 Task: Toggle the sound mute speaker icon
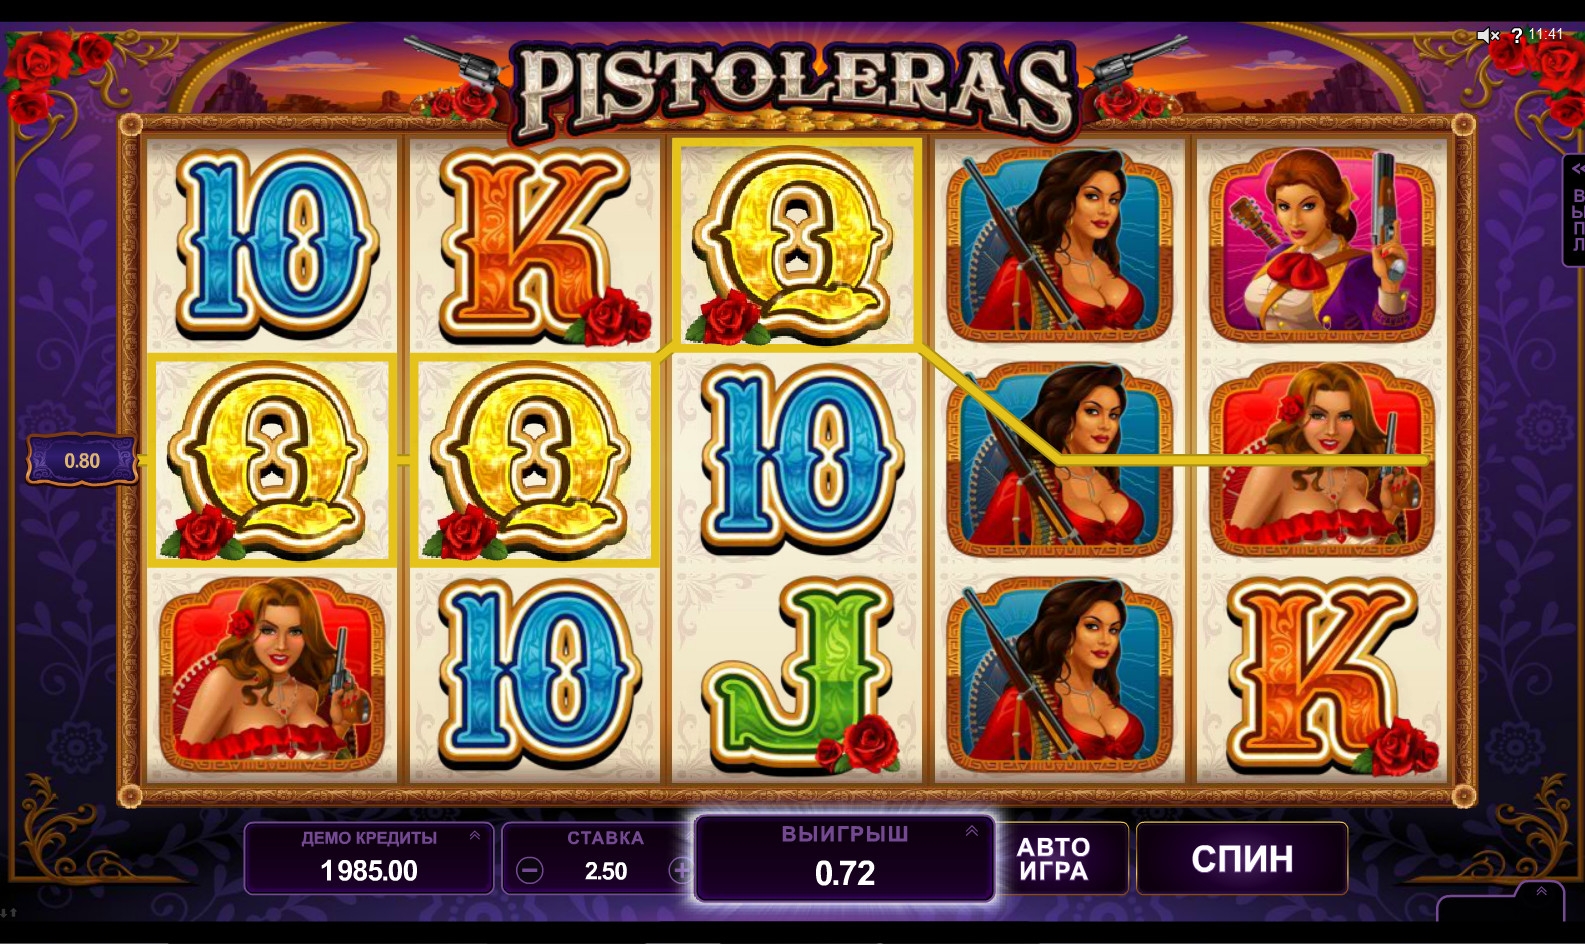pyautogui.click(x=1488, y=35)
